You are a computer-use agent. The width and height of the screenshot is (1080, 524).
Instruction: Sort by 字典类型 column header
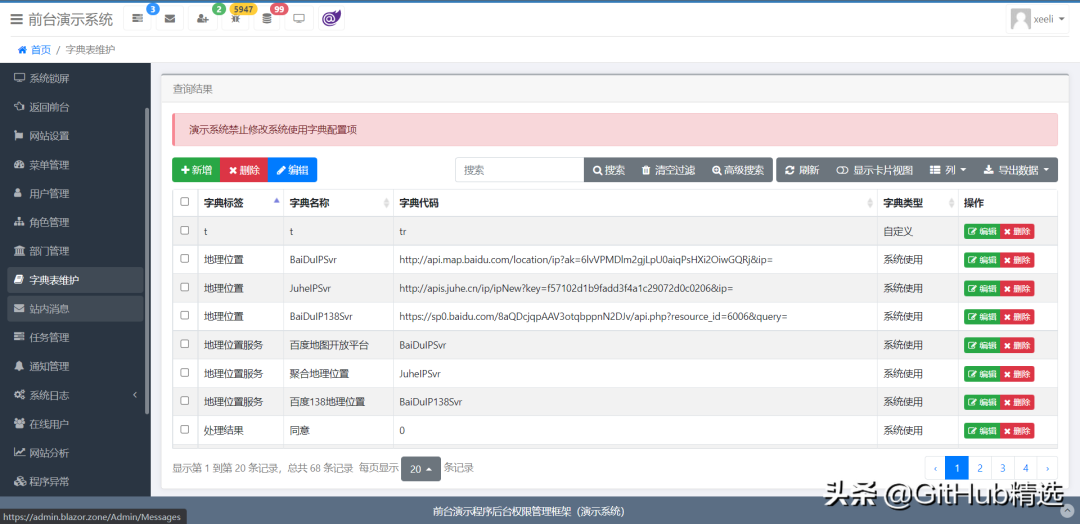click(918, 203)
